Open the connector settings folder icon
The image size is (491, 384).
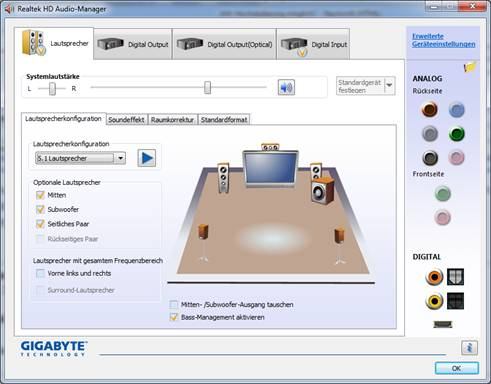click(470, 66)
